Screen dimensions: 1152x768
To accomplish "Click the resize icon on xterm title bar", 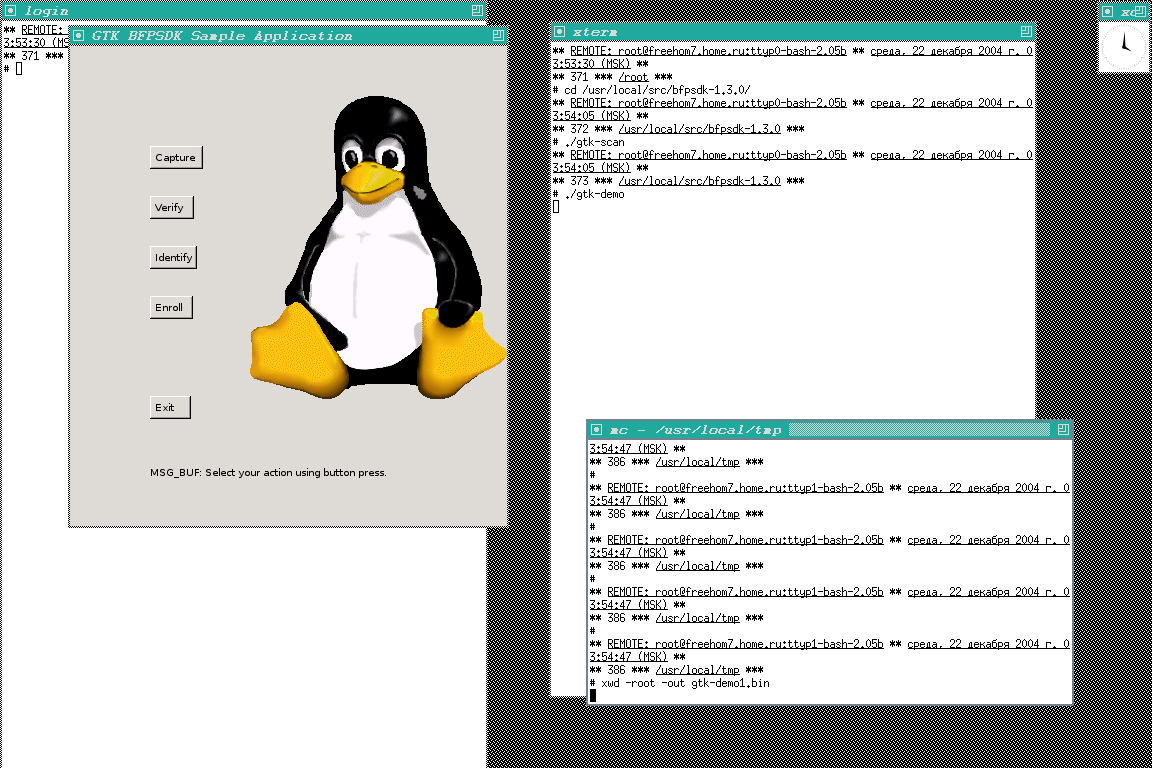I will (1025, 32).
